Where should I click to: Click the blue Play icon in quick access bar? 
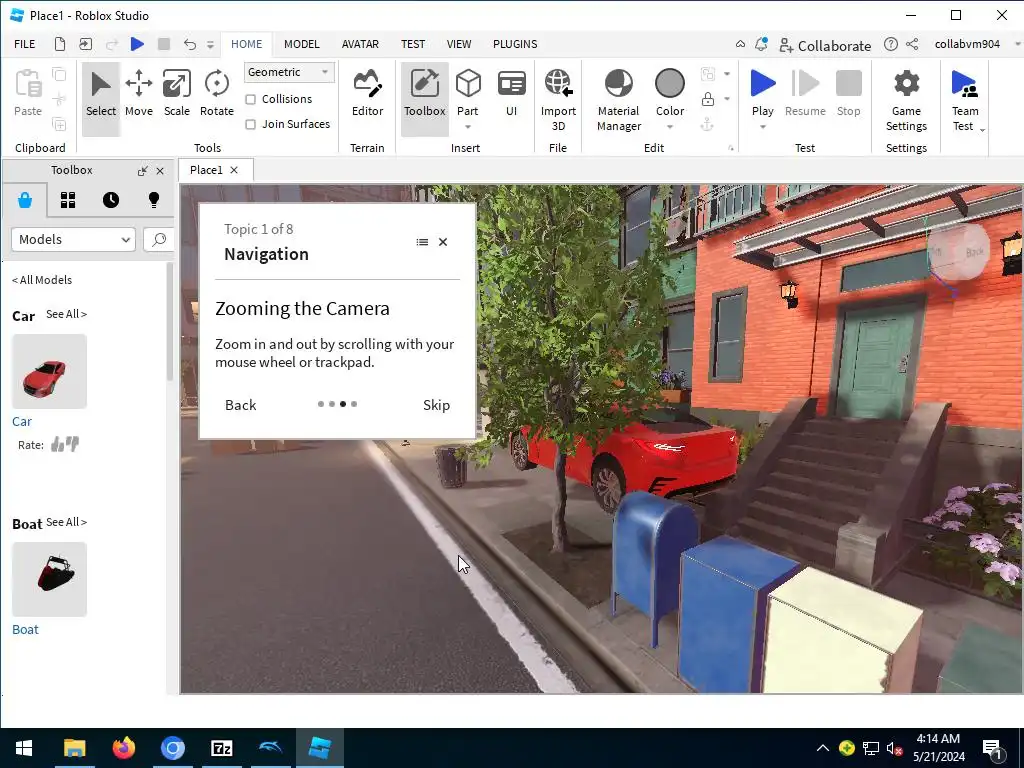[137, 44]
